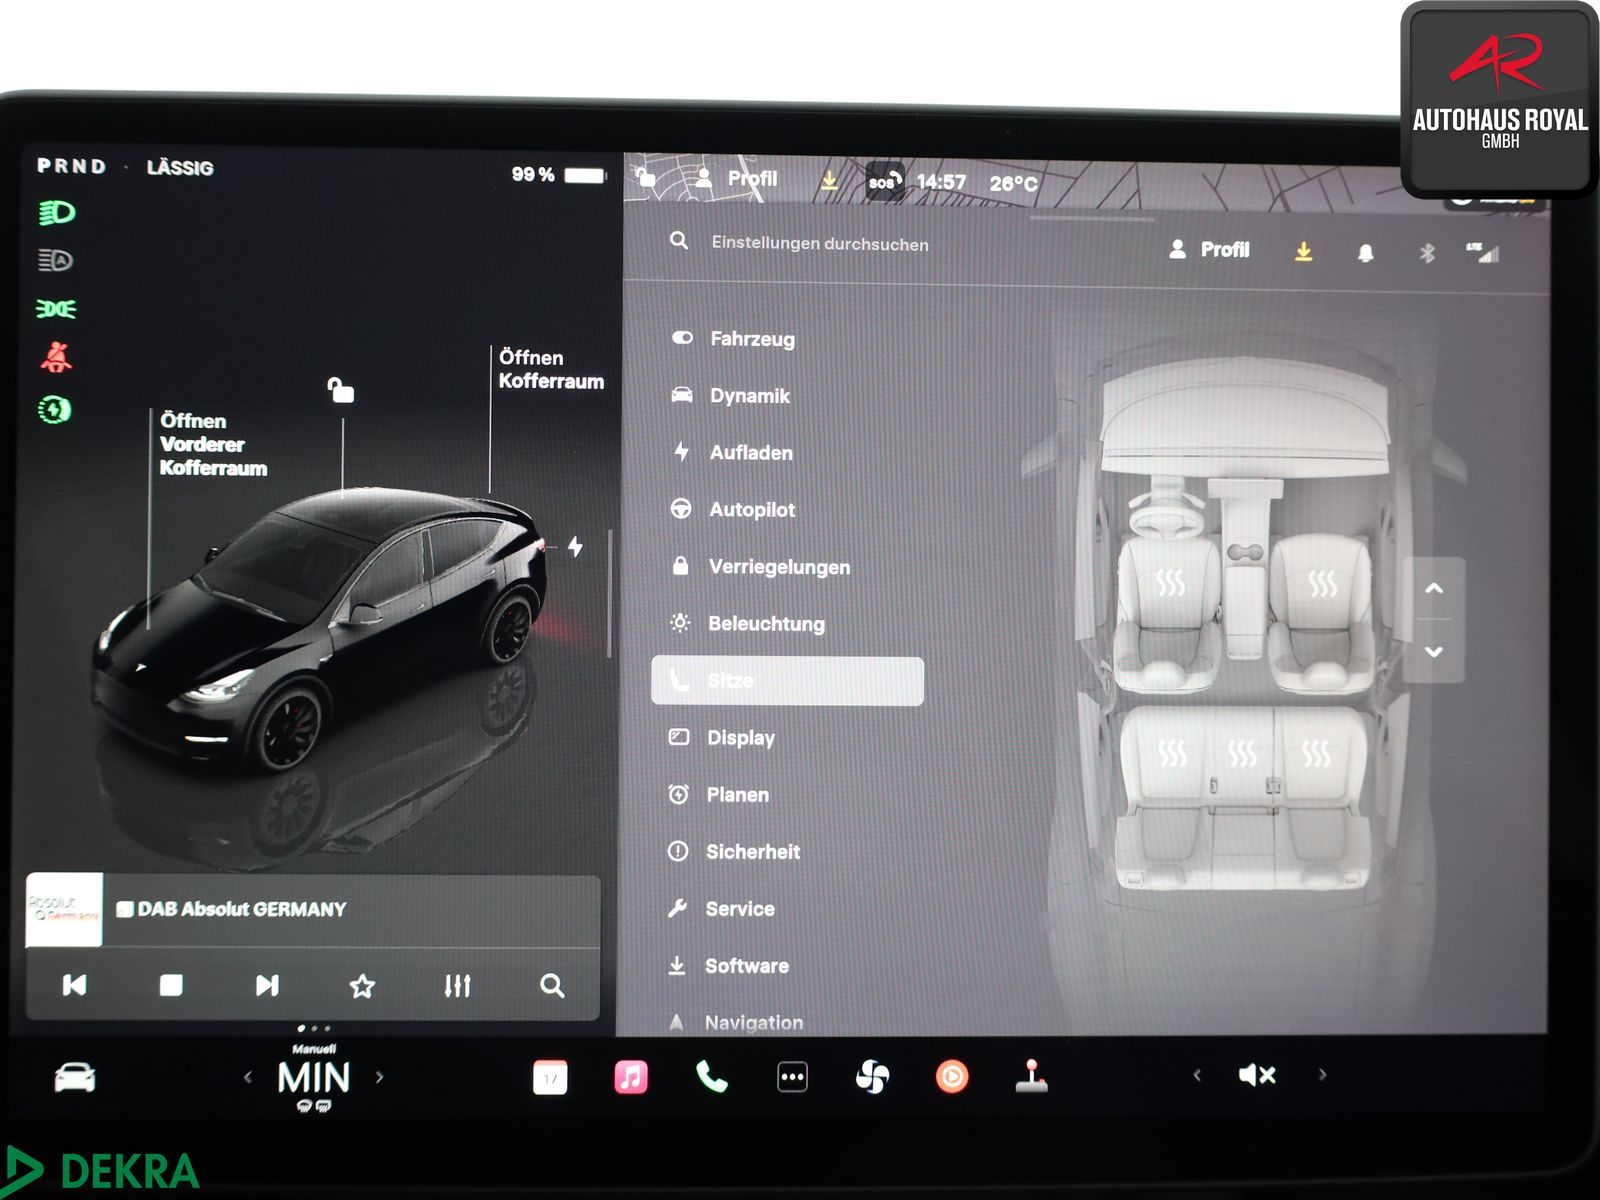
Task: Skip to next radio station
Action: click(x=266, y=985)
